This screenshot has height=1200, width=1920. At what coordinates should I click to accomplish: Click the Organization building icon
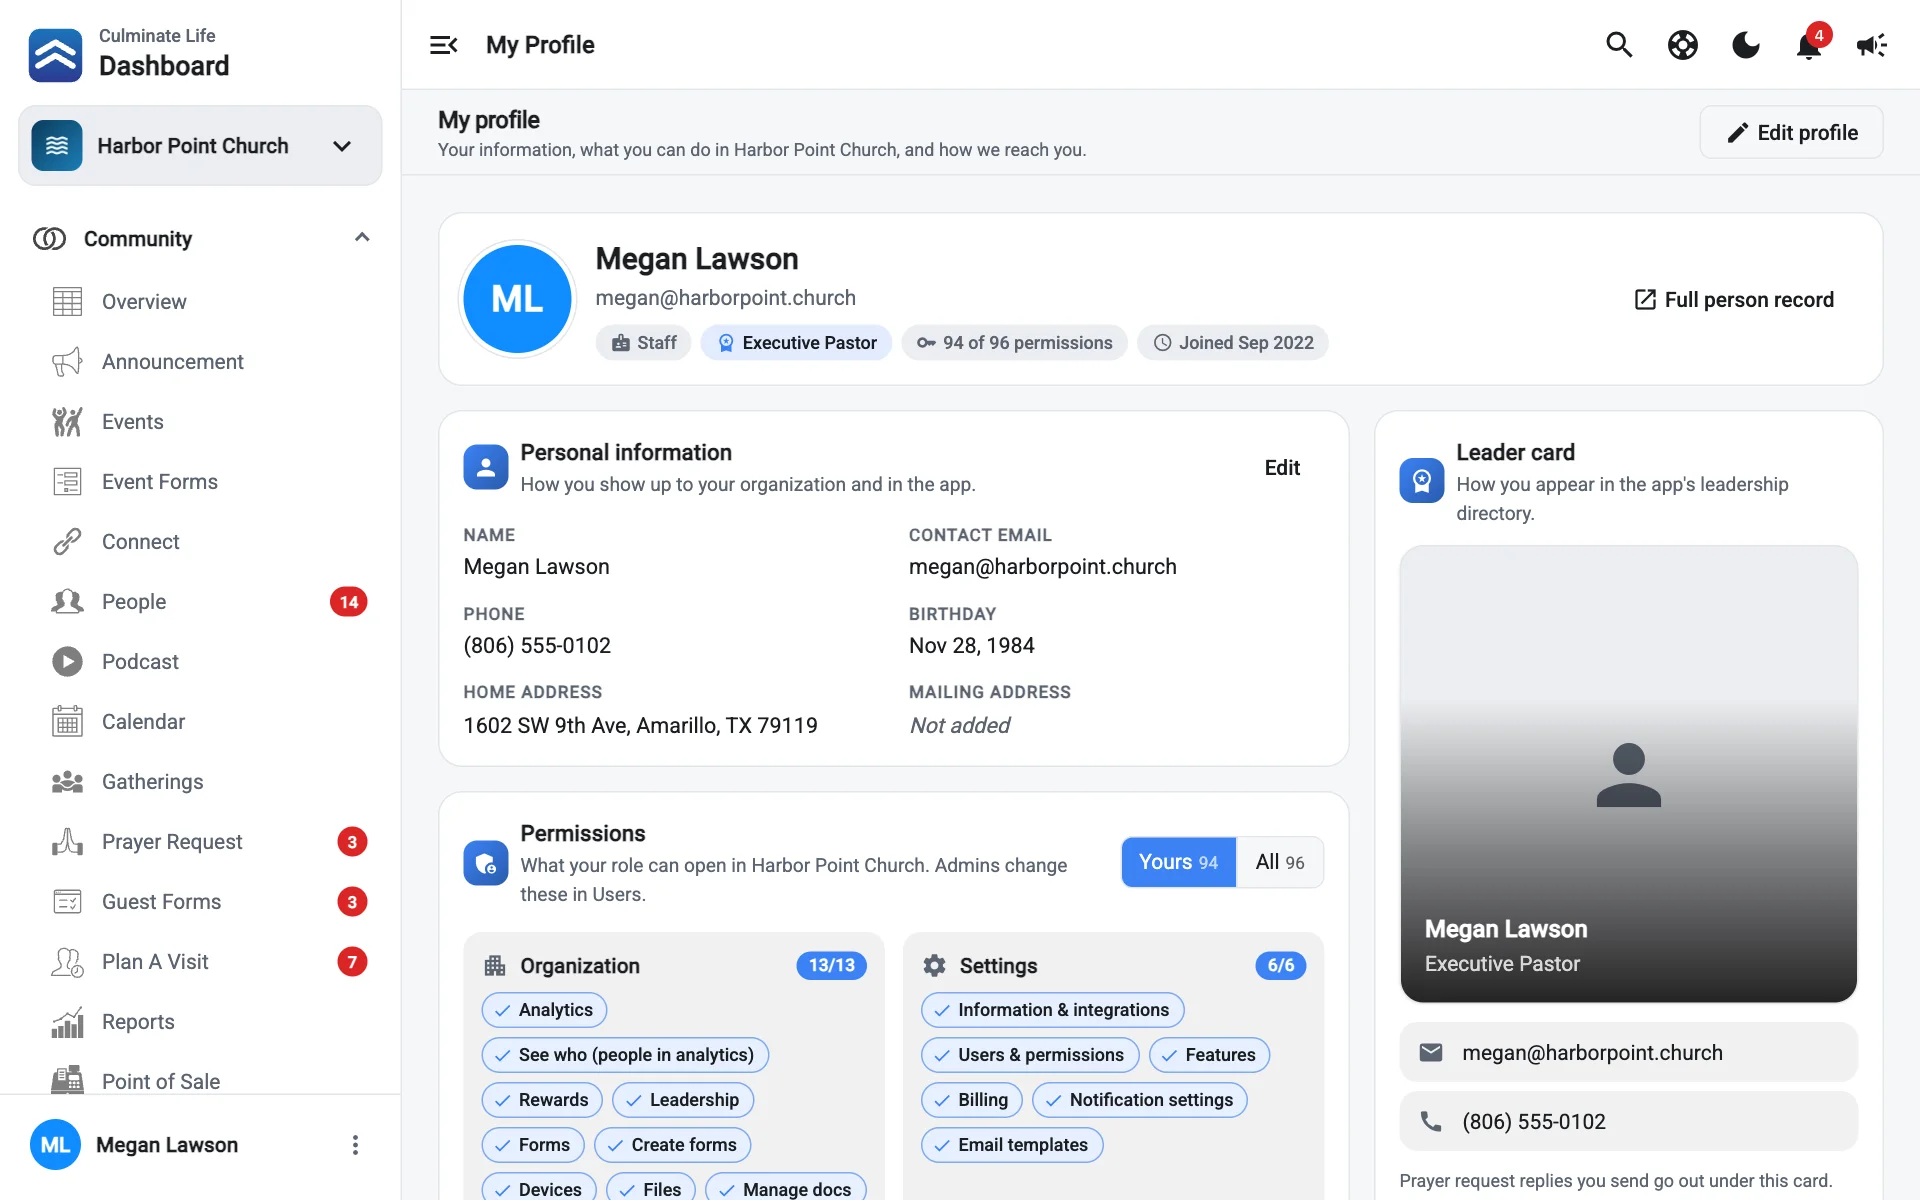click(x=495, y=966)
